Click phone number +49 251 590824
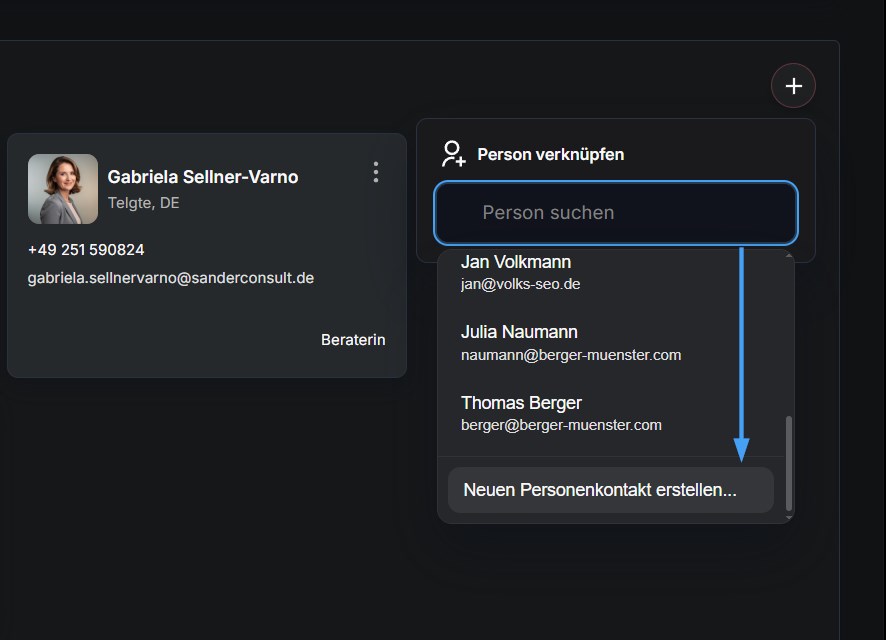Viewport: 886px width, 640px height. pyautogui.click(x=86, y=250)
